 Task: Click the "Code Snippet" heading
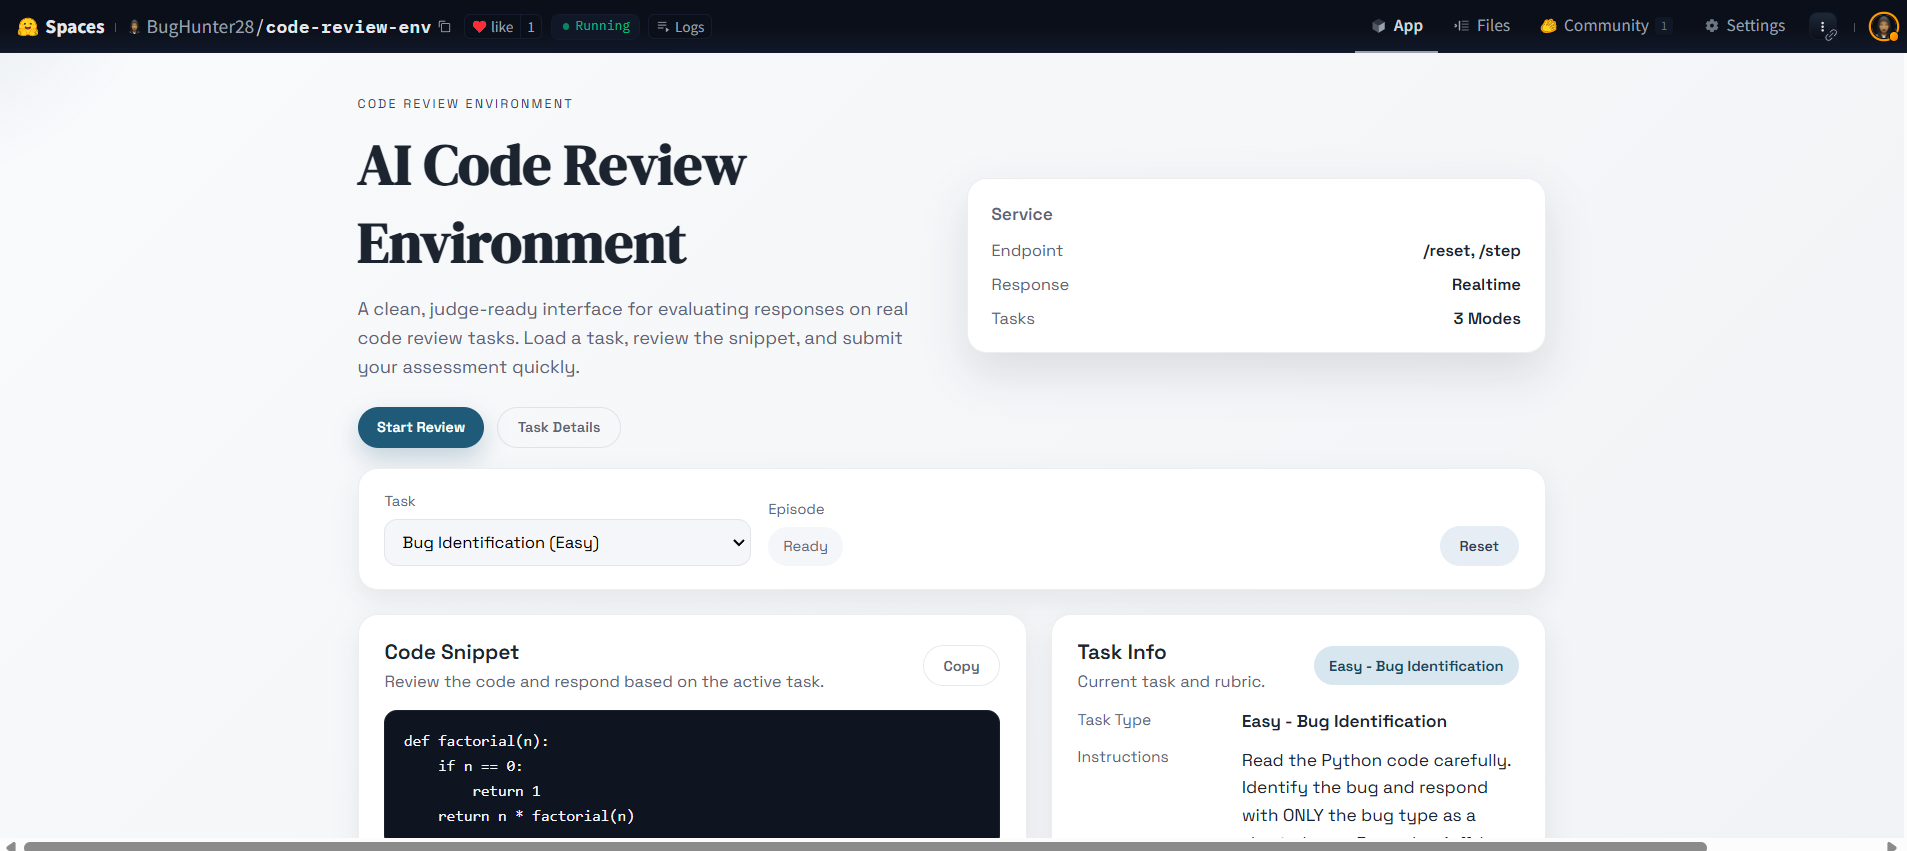click(451, 652)
